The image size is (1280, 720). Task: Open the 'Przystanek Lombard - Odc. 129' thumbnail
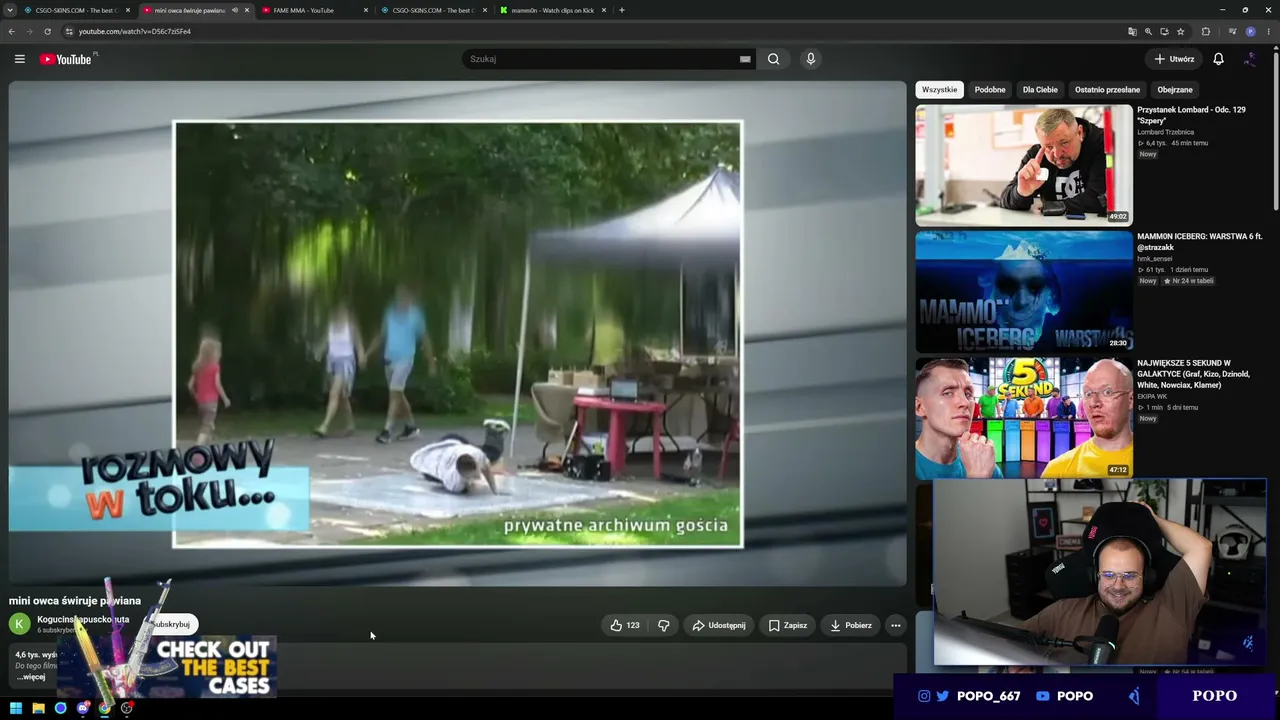1024,165
